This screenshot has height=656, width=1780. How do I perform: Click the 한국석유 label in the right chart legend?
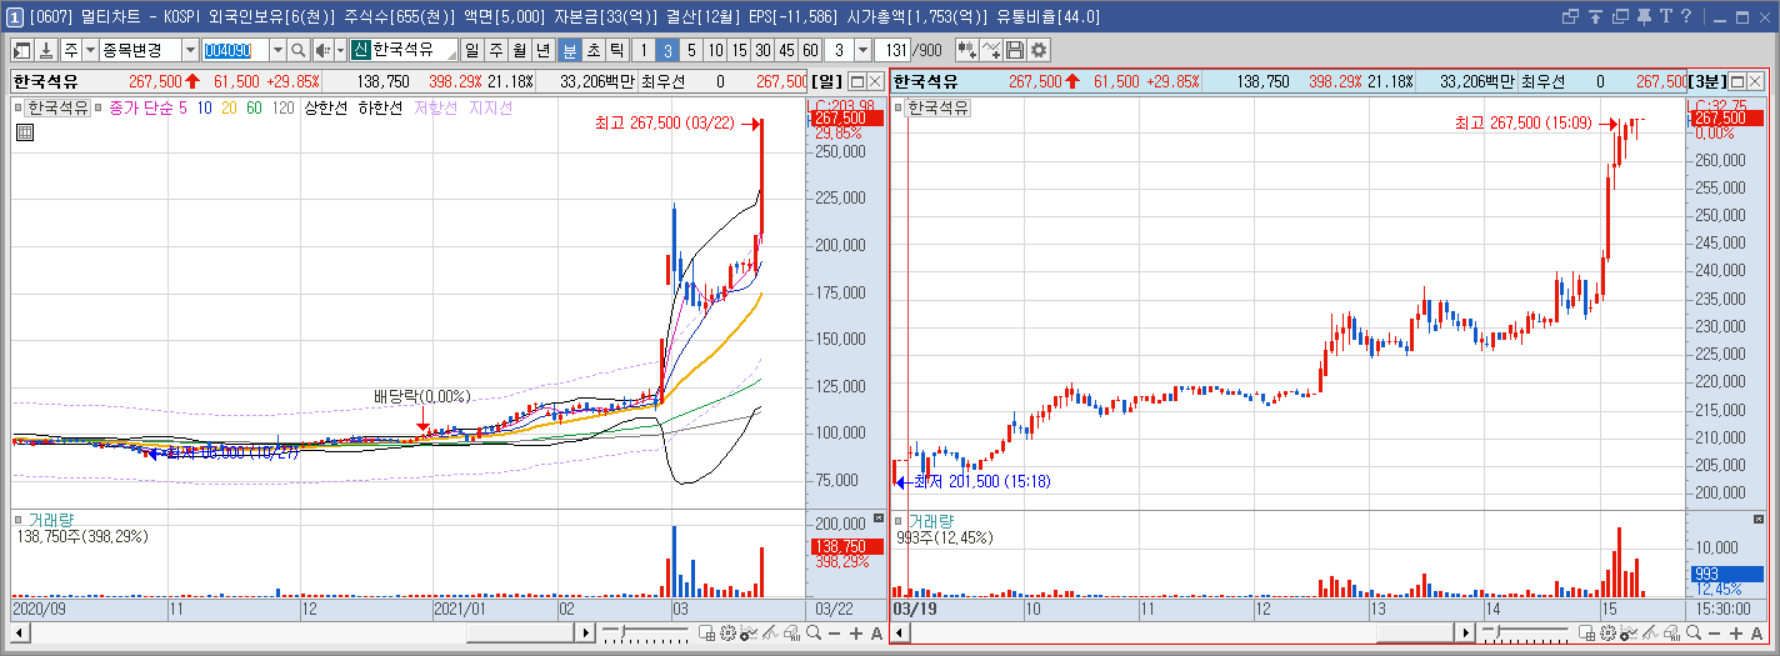tap(938, 107)
